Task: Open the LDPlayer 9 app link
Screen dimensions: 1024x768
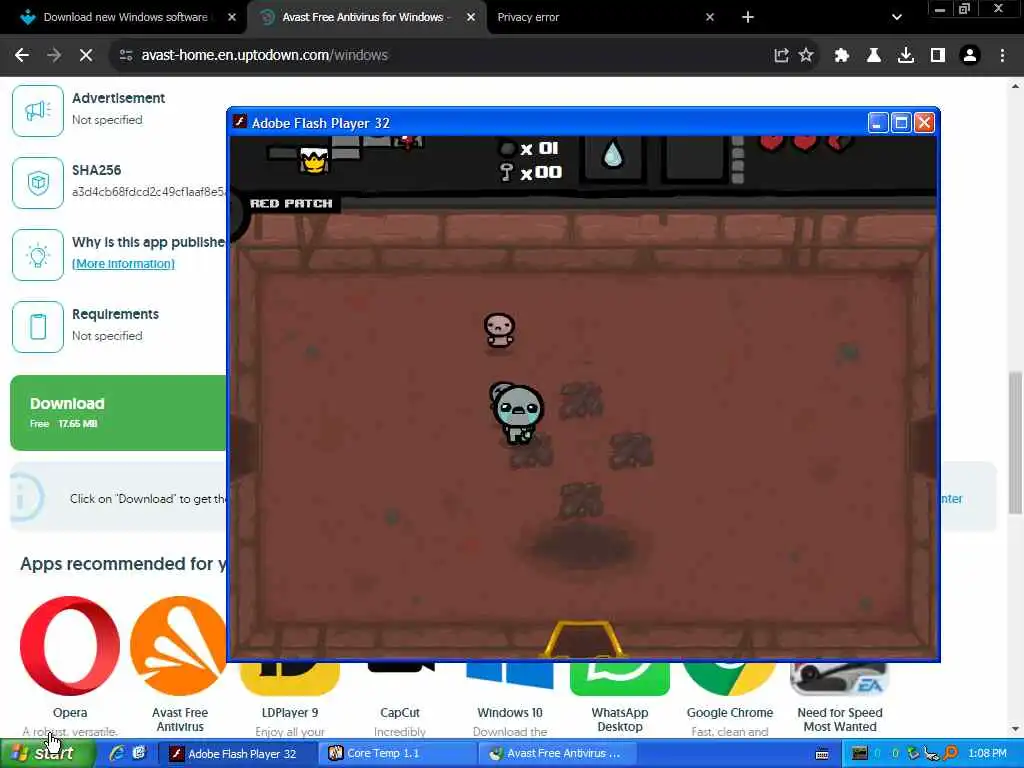Action: [x=290, y=712]
